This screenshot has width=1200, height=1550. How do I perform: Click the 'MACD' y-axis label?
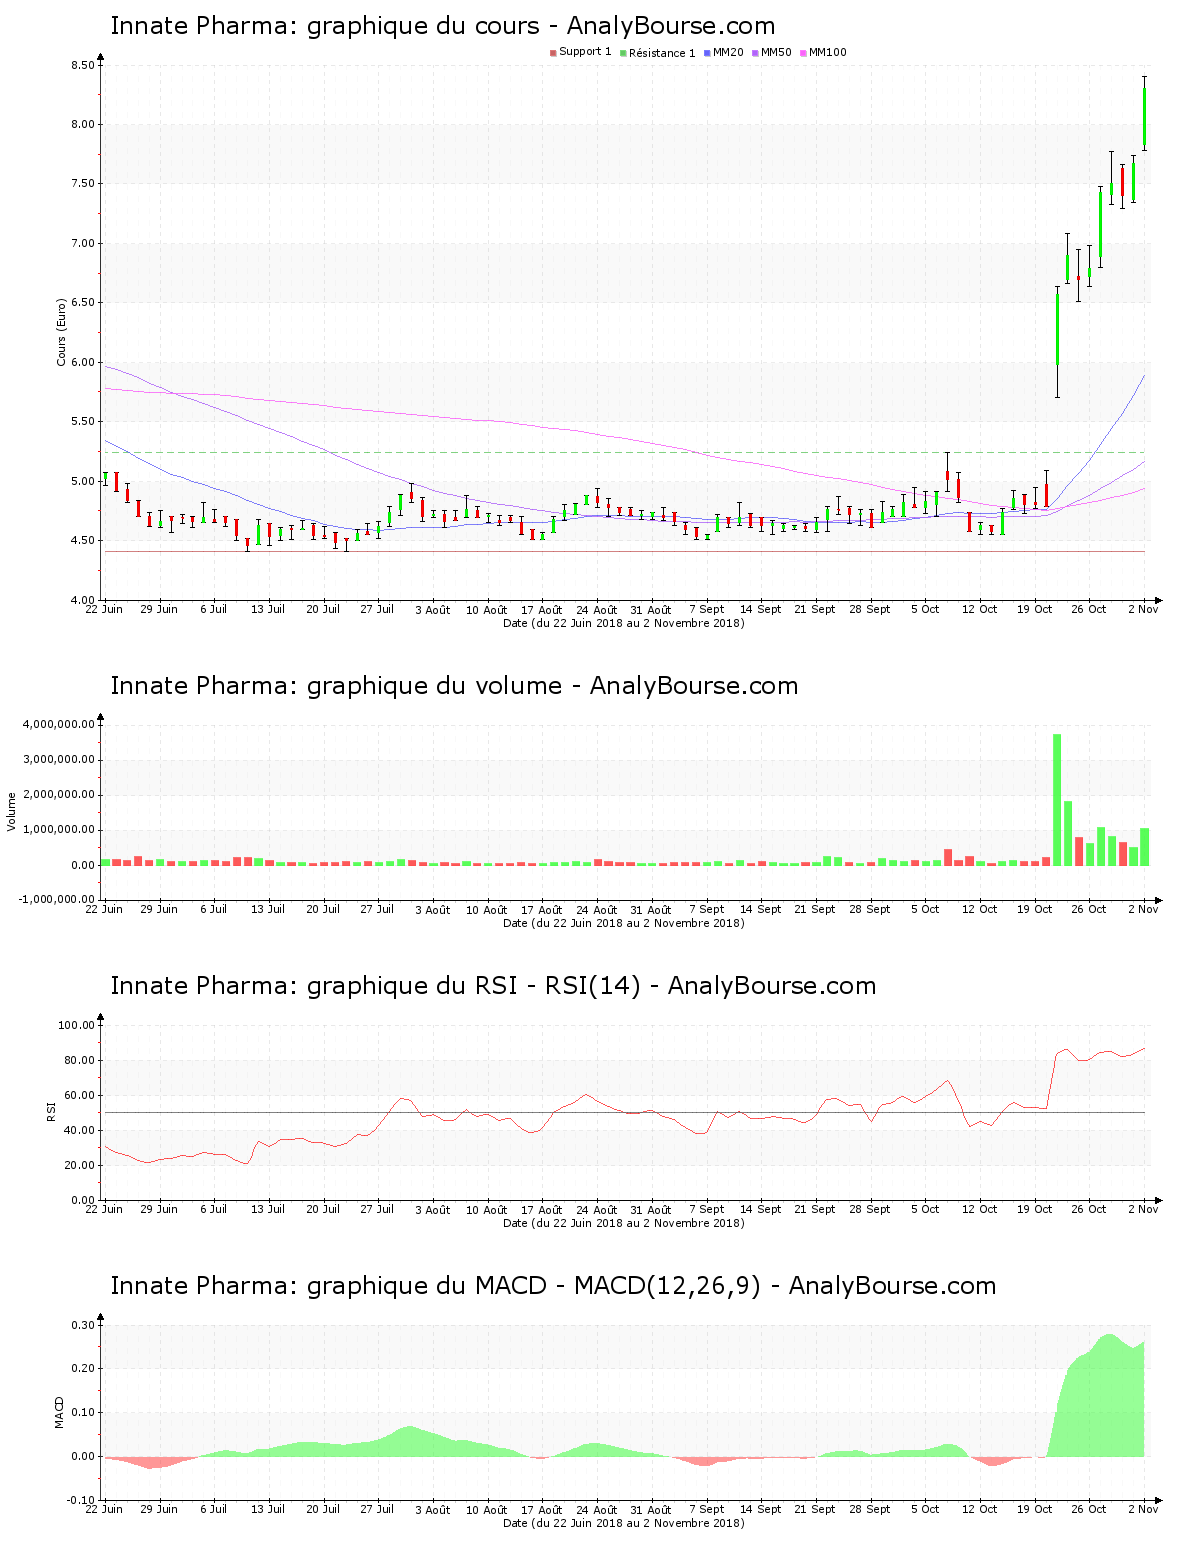pyautogui.click(x=59, y=1412)
